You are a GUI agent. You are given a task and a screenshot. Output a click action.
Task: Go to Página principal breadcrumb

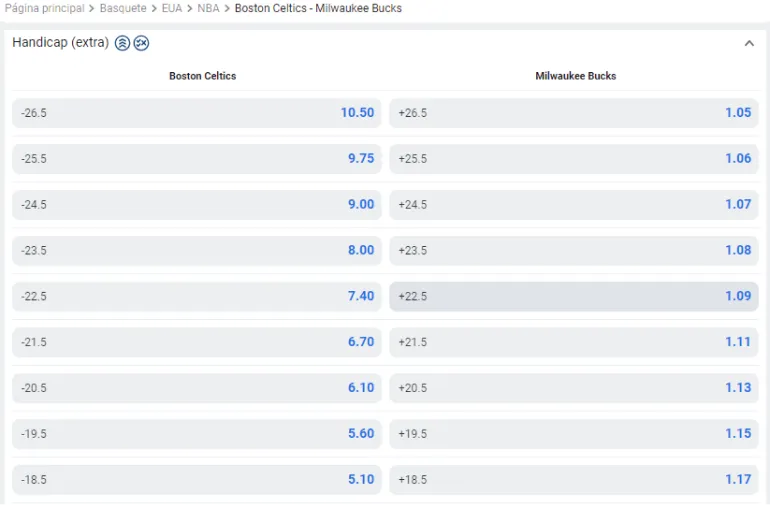point(44,8)
